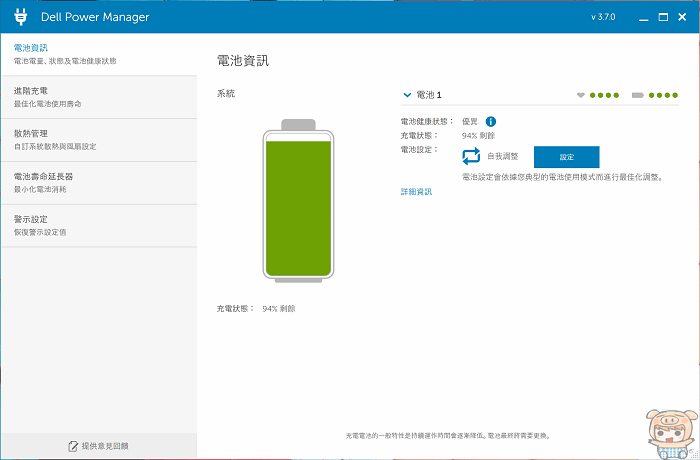Click the feedback pencil icon
Viewport: 700px width, 460px height.
click(x=72, y=446)
